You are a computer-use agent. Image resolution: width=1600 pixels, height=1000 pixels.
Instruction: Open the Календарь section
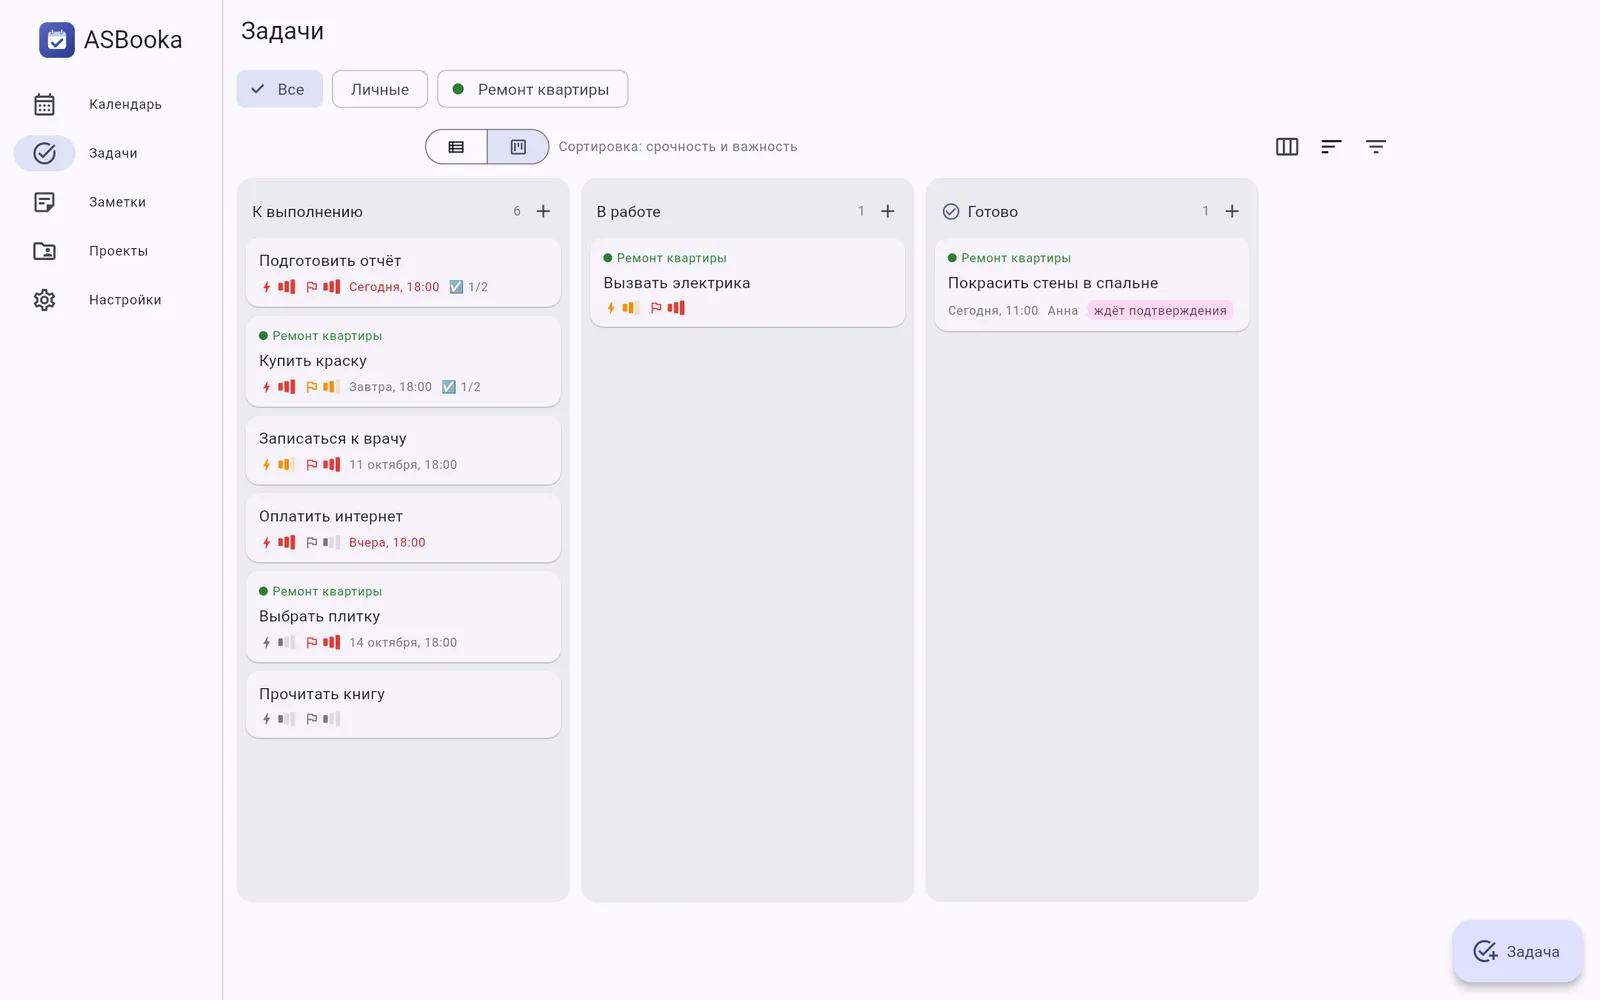[x=111, y=104]
